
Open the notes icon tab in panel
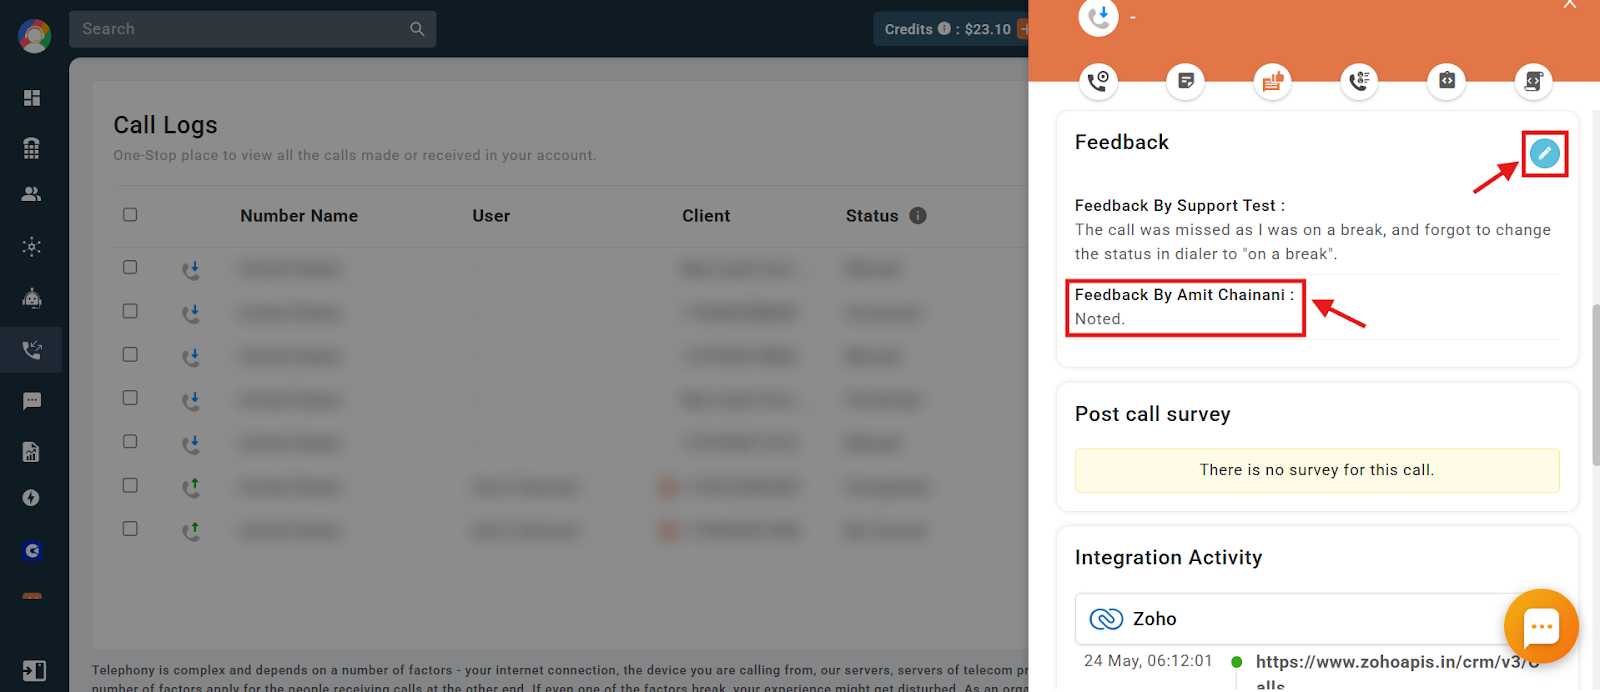point(1185,81)
